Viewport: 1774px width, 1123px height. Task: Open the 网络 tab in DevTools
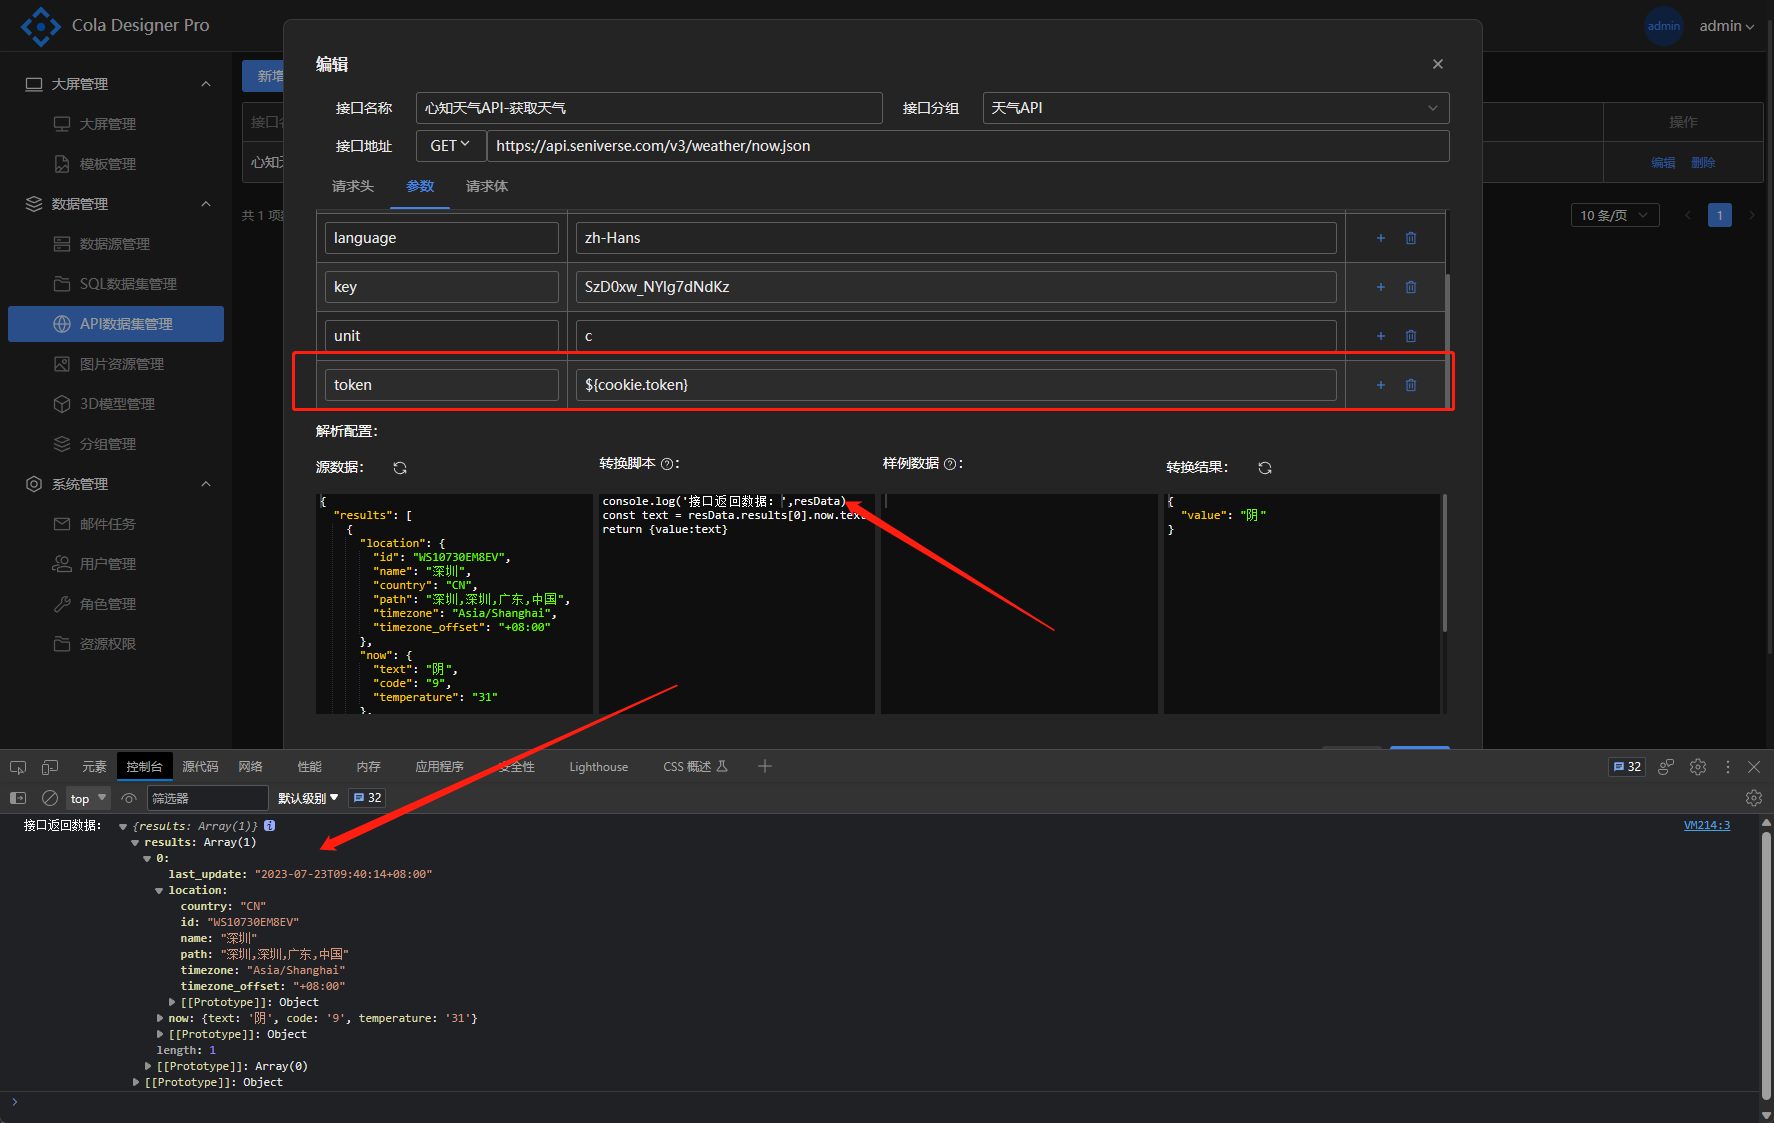coord(250,767)
